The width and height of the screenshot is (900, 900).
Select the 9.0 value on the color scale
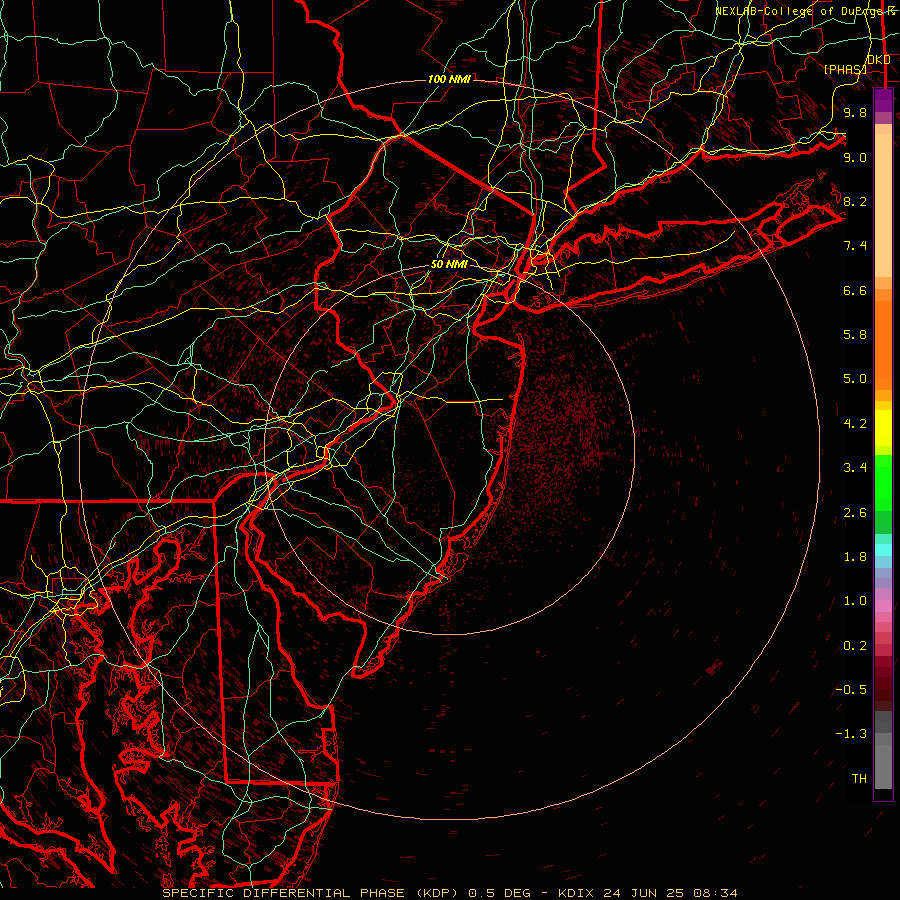855,157
